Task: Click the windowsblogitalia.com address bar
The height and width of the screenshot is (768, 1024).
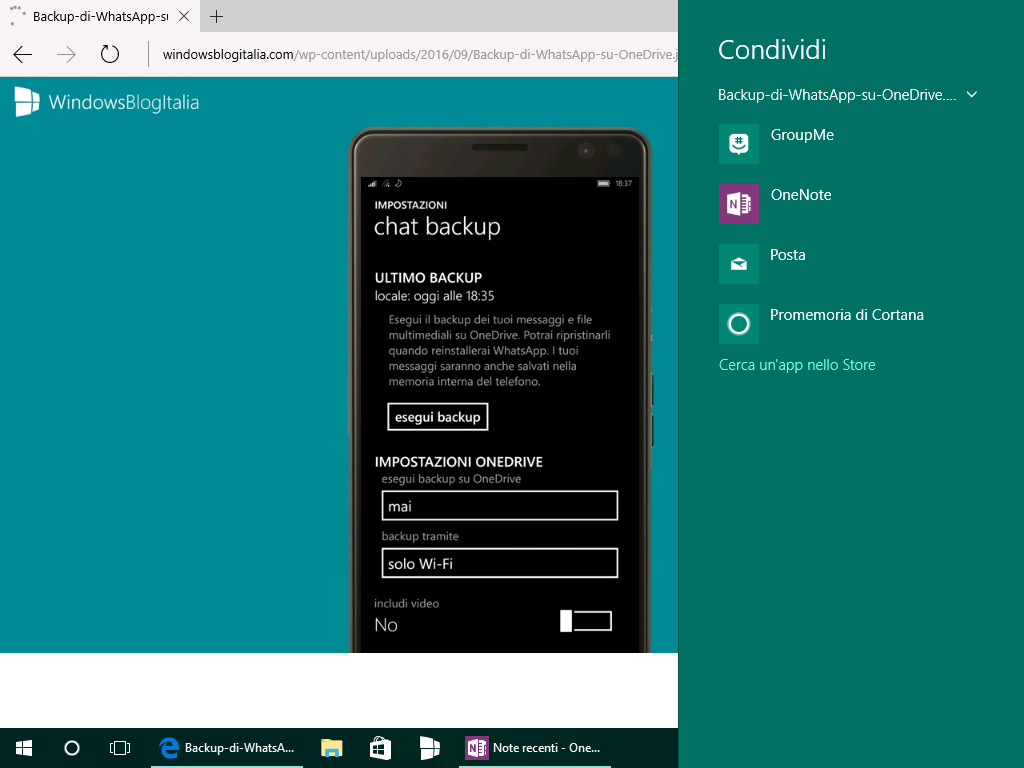Action: pyautogui.click(x=419, y=54)
